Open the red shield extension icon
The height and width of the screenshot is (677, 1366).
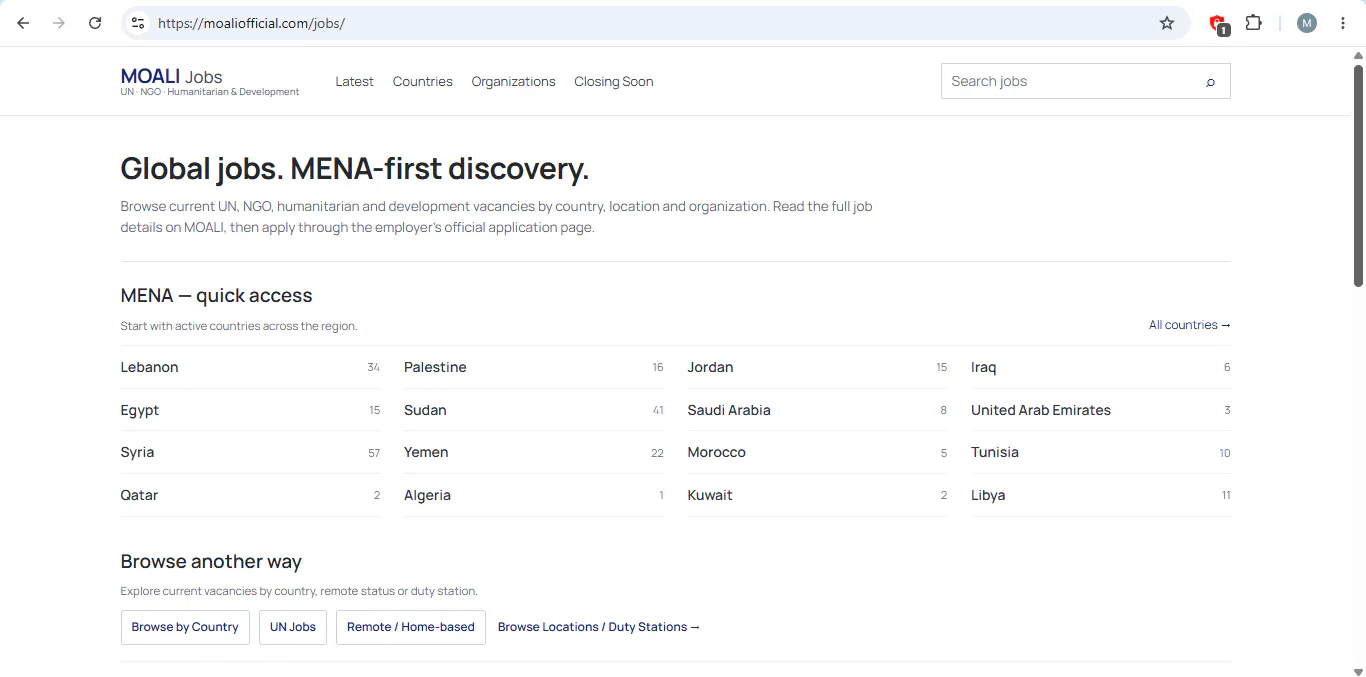click(1218, 24)
